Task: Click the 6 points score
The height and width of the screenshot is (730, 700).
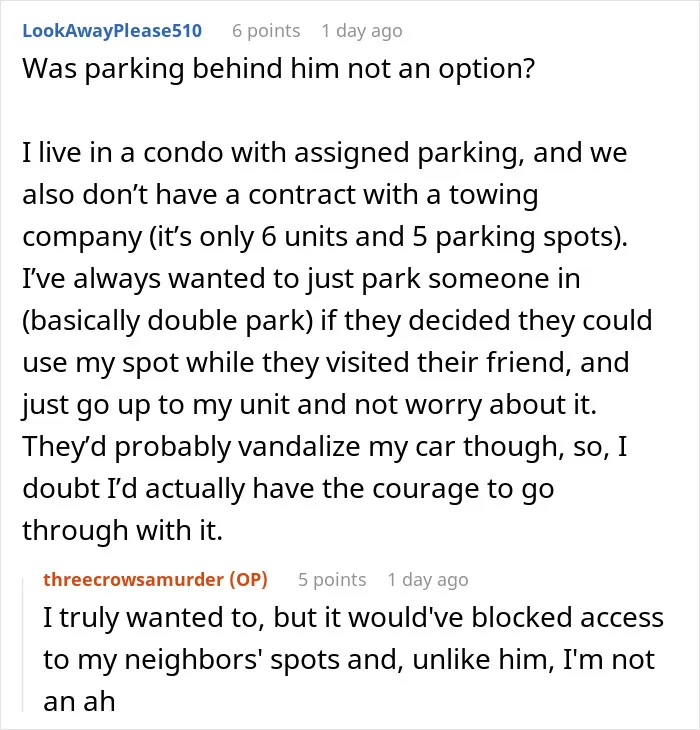Action: tap(266, 31)
